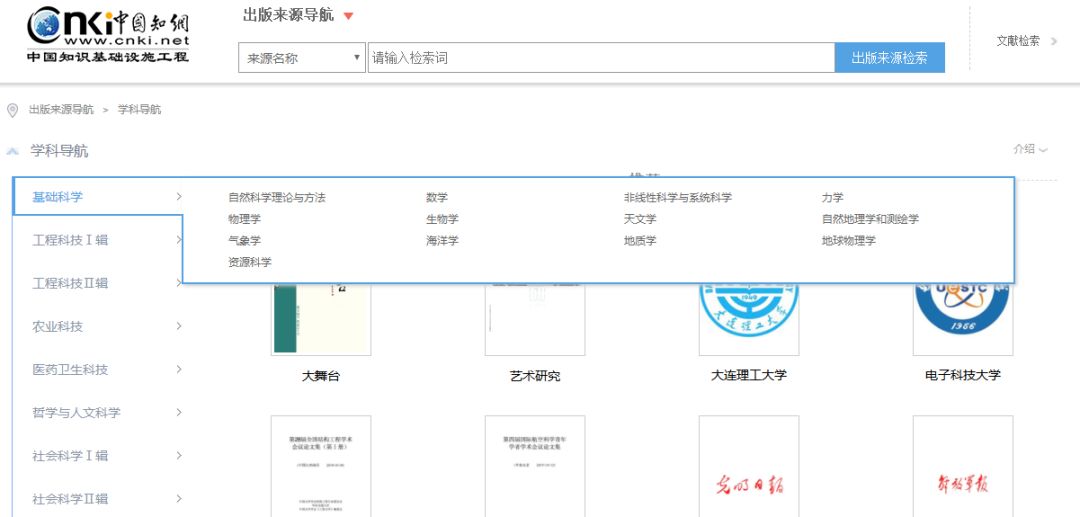Open the 光明日报 newspaper thumbnail
This screenshot has height=517, width=1080.
tap(749, 466)
